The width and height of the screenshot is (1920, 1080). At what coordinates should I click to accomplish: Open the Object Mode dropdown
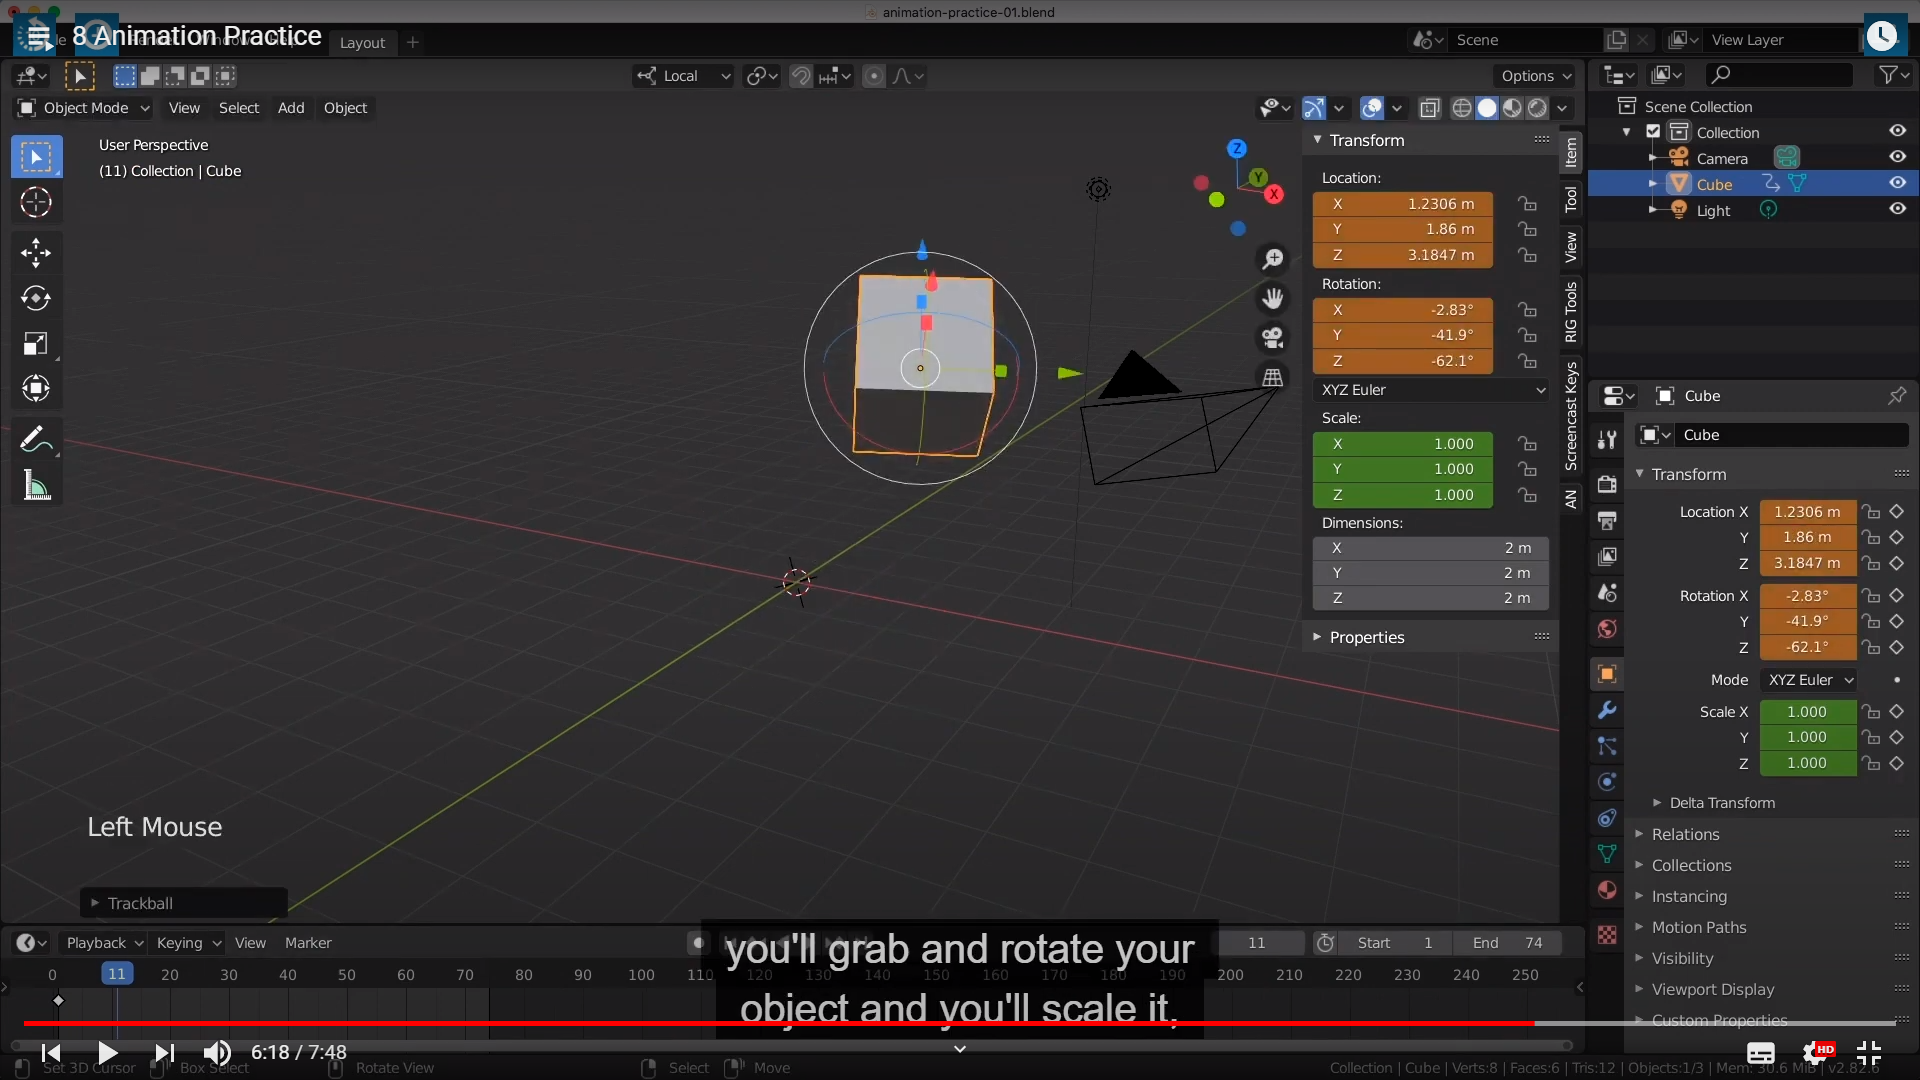click(x=85, y=108)
